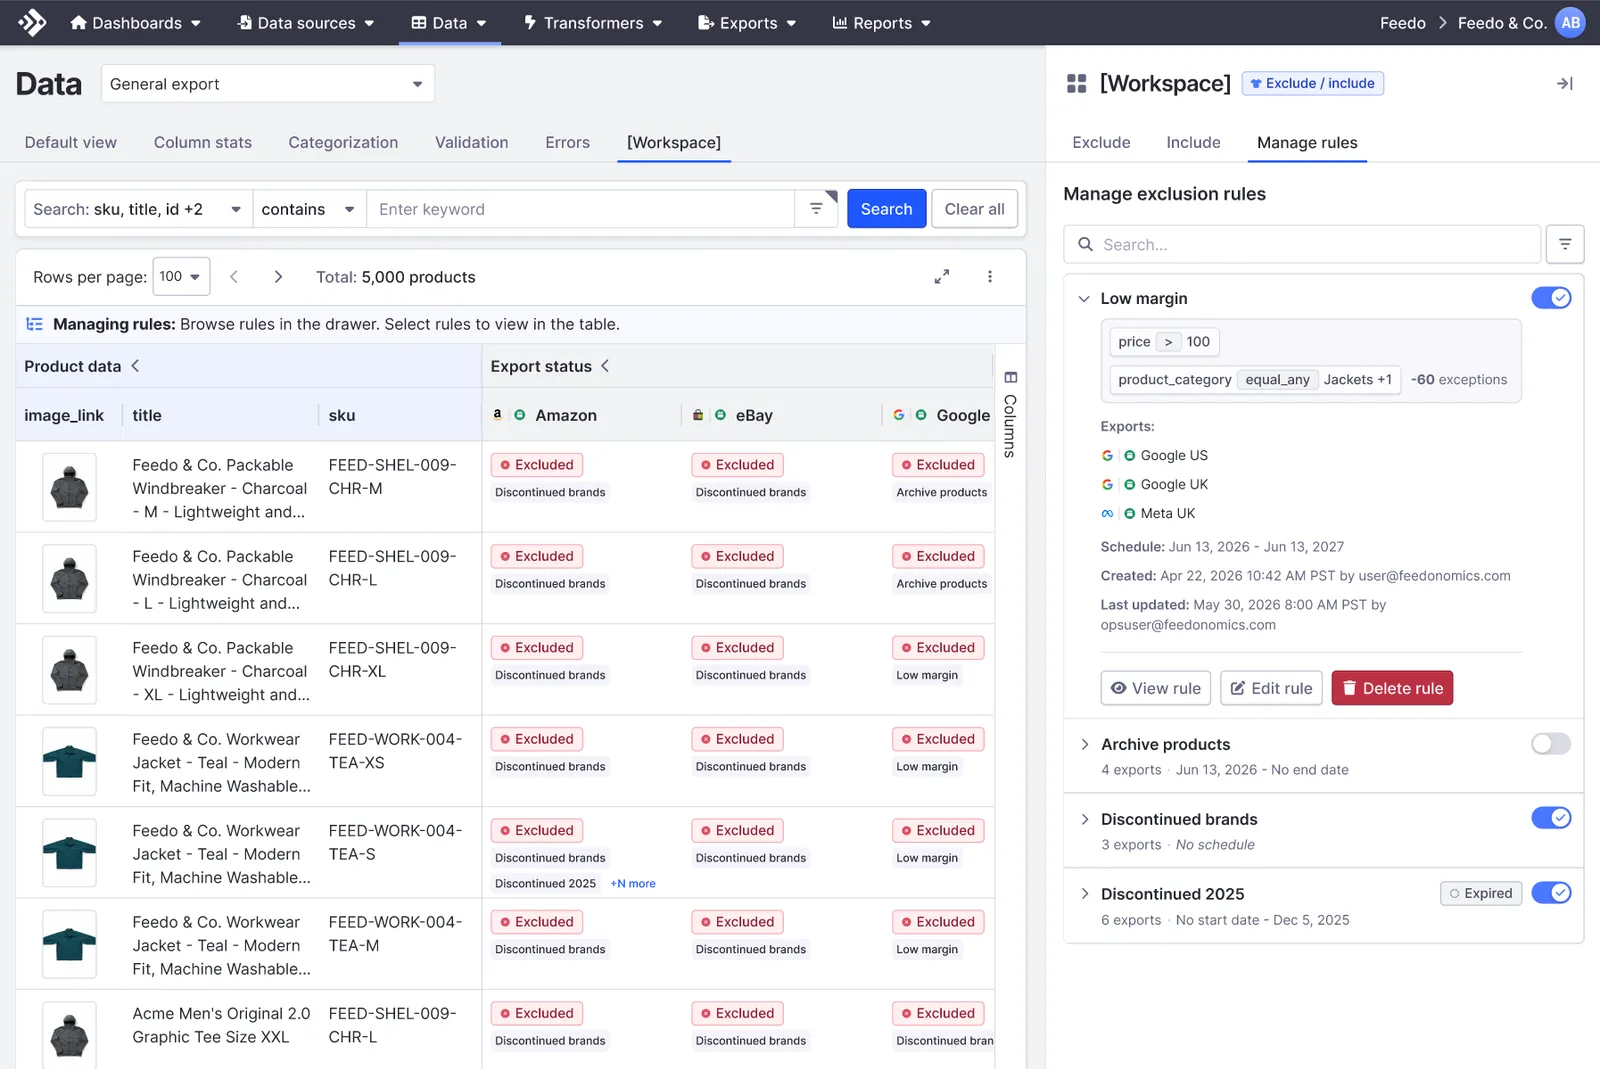Collapse the Product data column group
The width and height of the screenshot is (1600, 1069).
[x=136, y=366]
